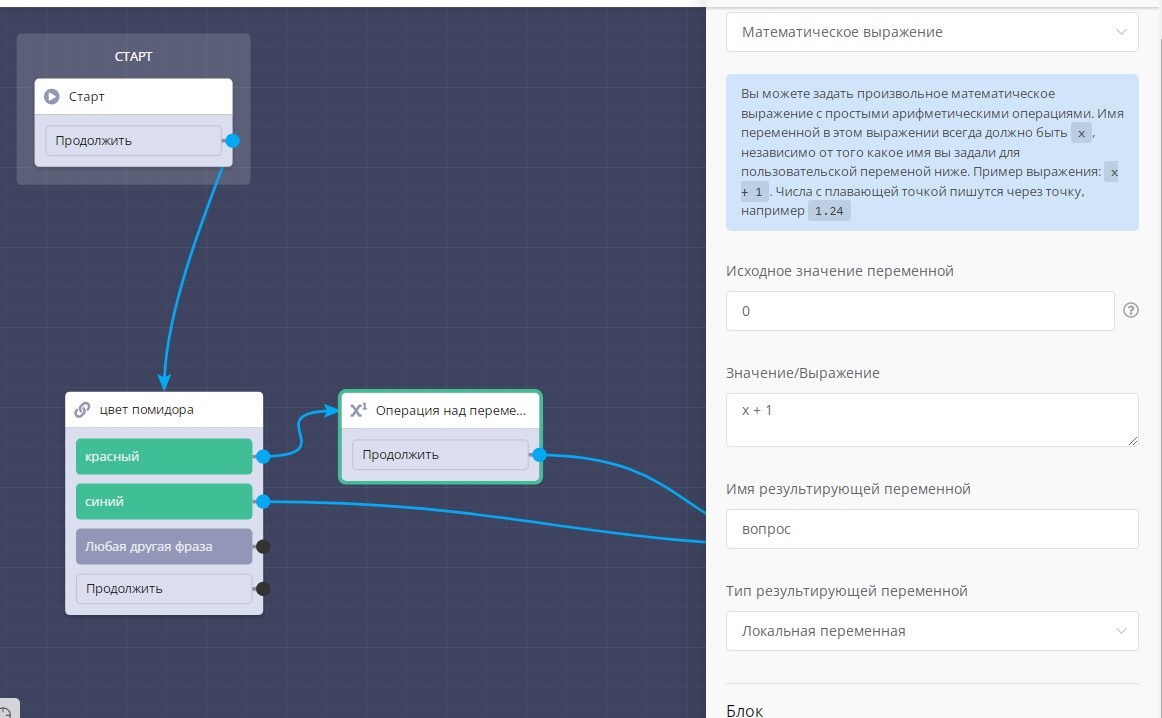Viewport: 1162px width, 718px height.
Task: Click the Старт block output connector dot
Action: tap(233, 141)
